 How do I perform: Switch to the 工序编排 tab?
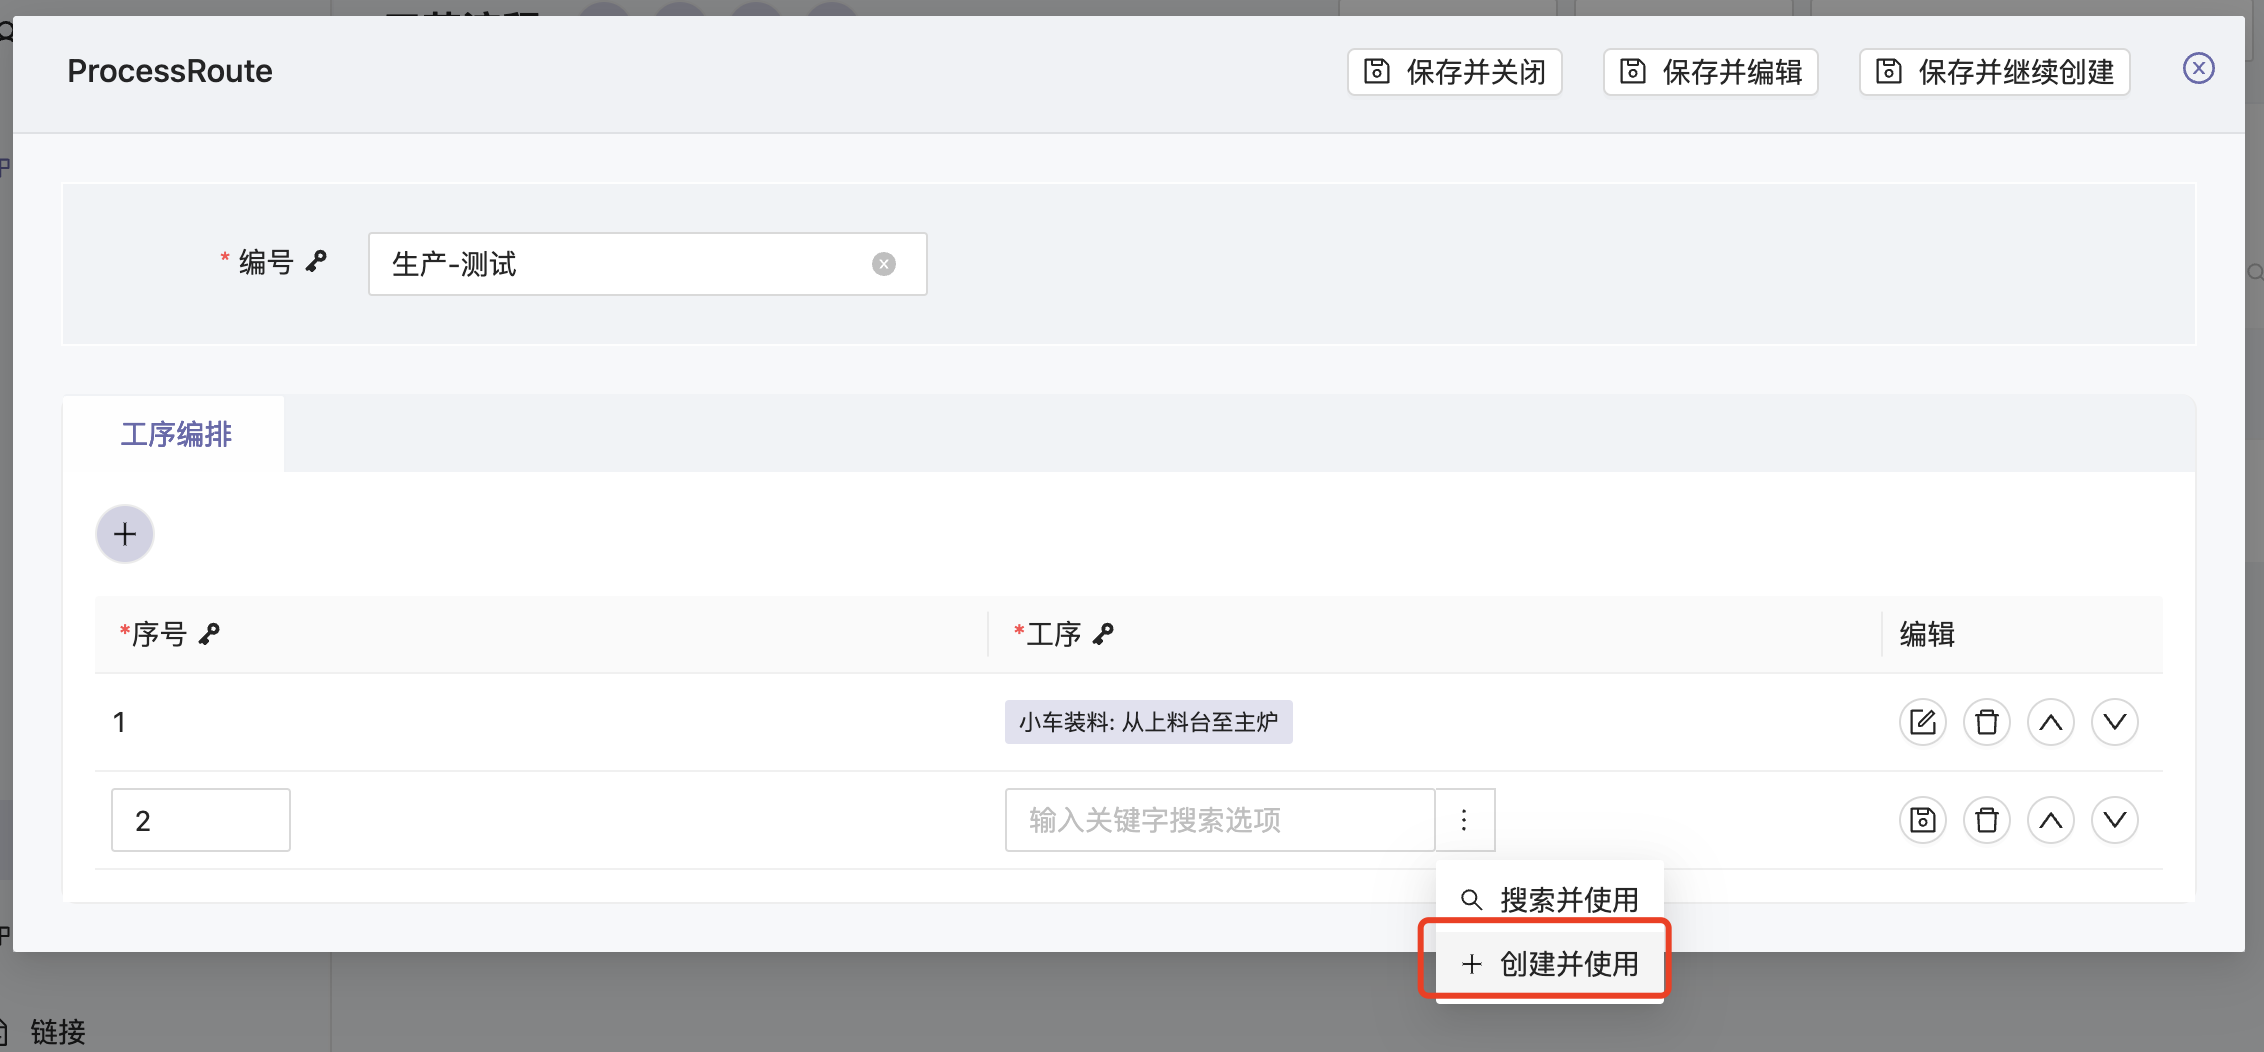pyautogui.click(x=176, y=434)
